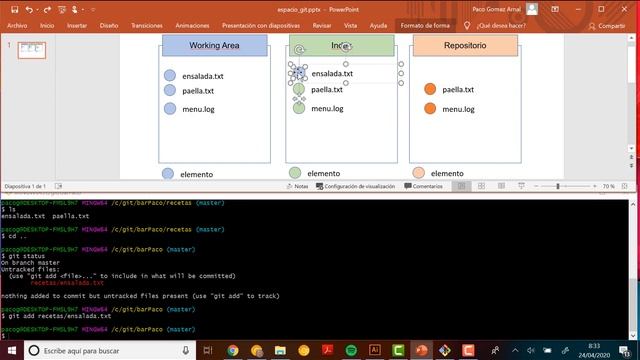Click the slide pane vertical scrollbar down arrow
This screenshot has height=360, width=640.
tap(632, 149)
